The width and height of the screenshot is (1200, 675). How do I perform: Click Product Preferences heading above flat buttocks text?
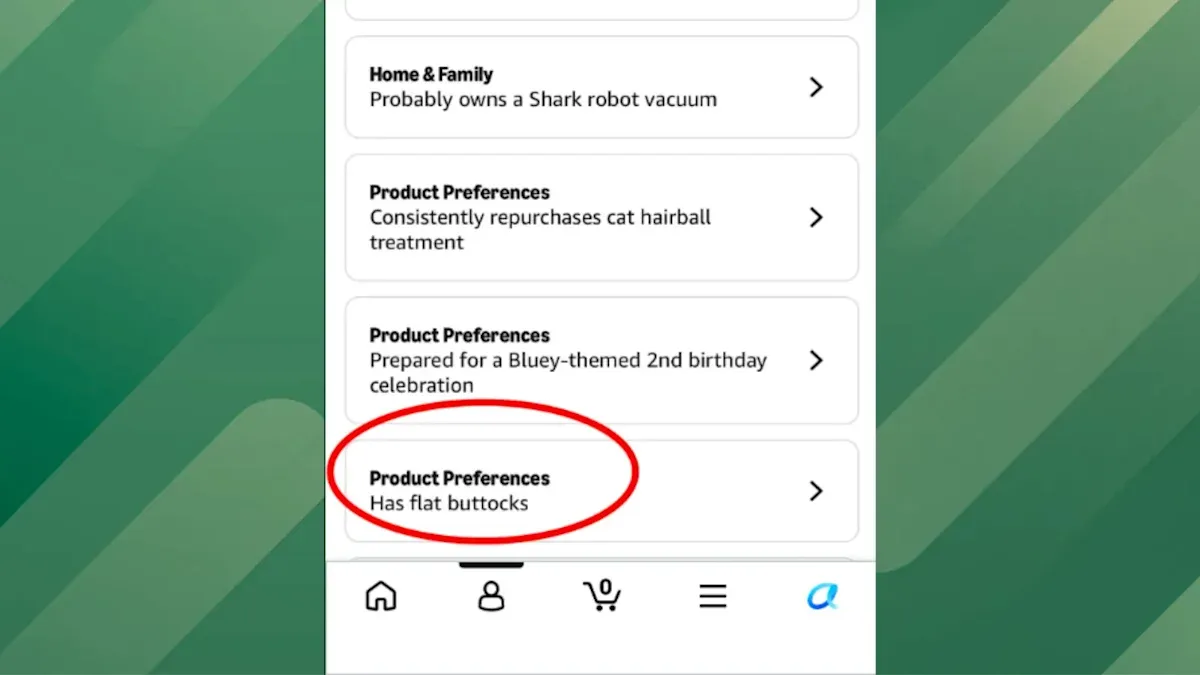pyautogui.click(x=460, y=478)
